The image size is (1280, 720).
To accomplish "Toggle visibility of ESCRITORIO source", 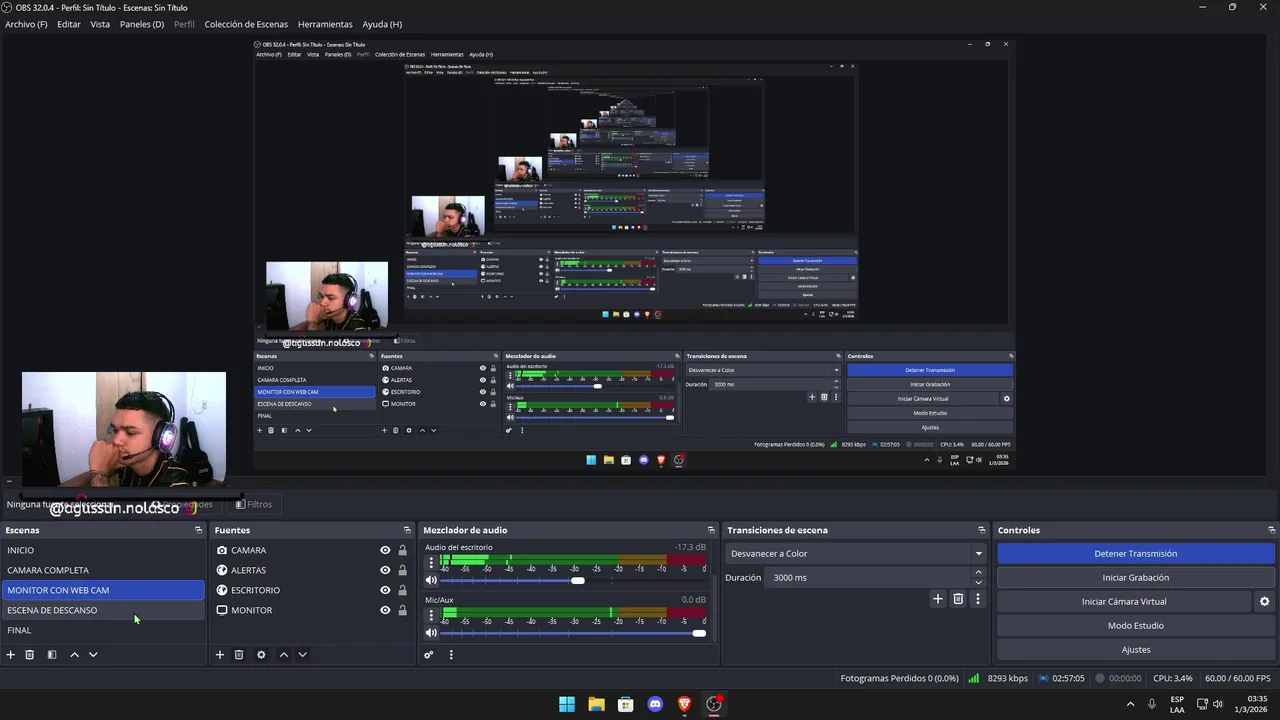I will coord(385,590).
